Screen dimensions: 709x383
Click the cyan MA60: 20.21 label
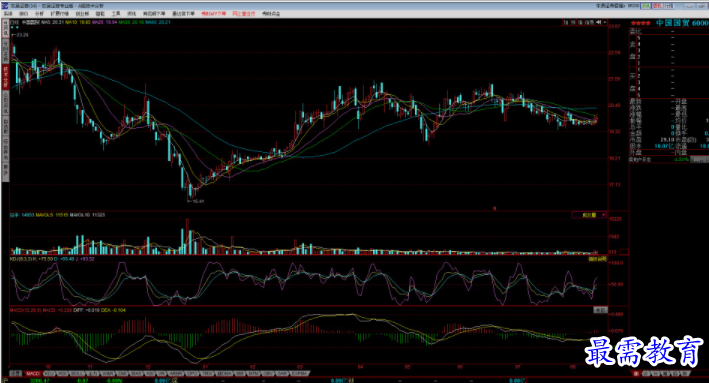[158, 22]
